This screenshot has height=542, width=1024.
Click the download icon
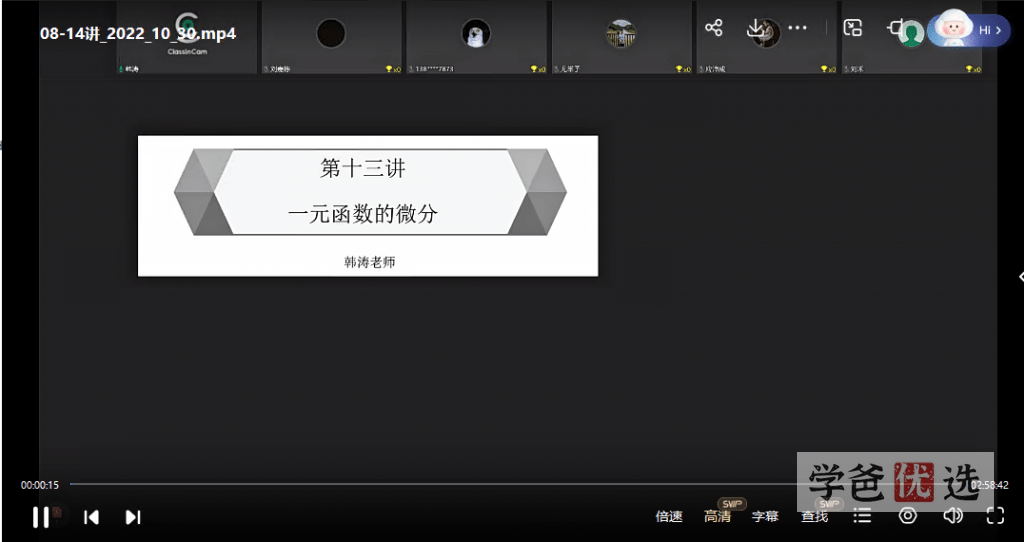pyautogui.click(x=756, y=28)
